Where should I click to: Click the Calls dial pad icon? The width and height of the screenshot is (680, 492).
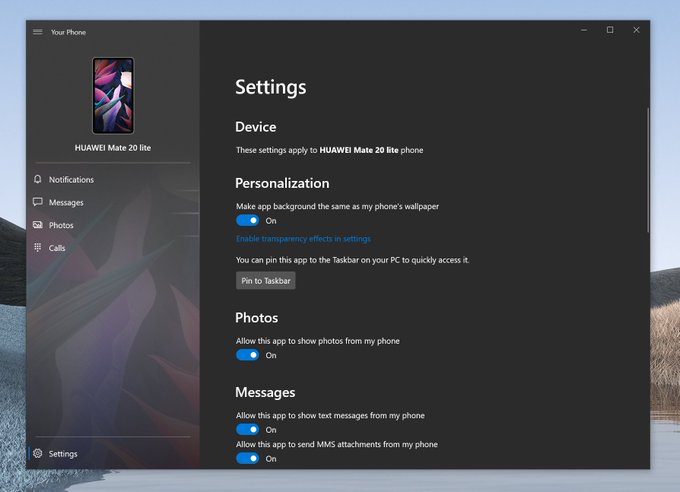point(38,248)
